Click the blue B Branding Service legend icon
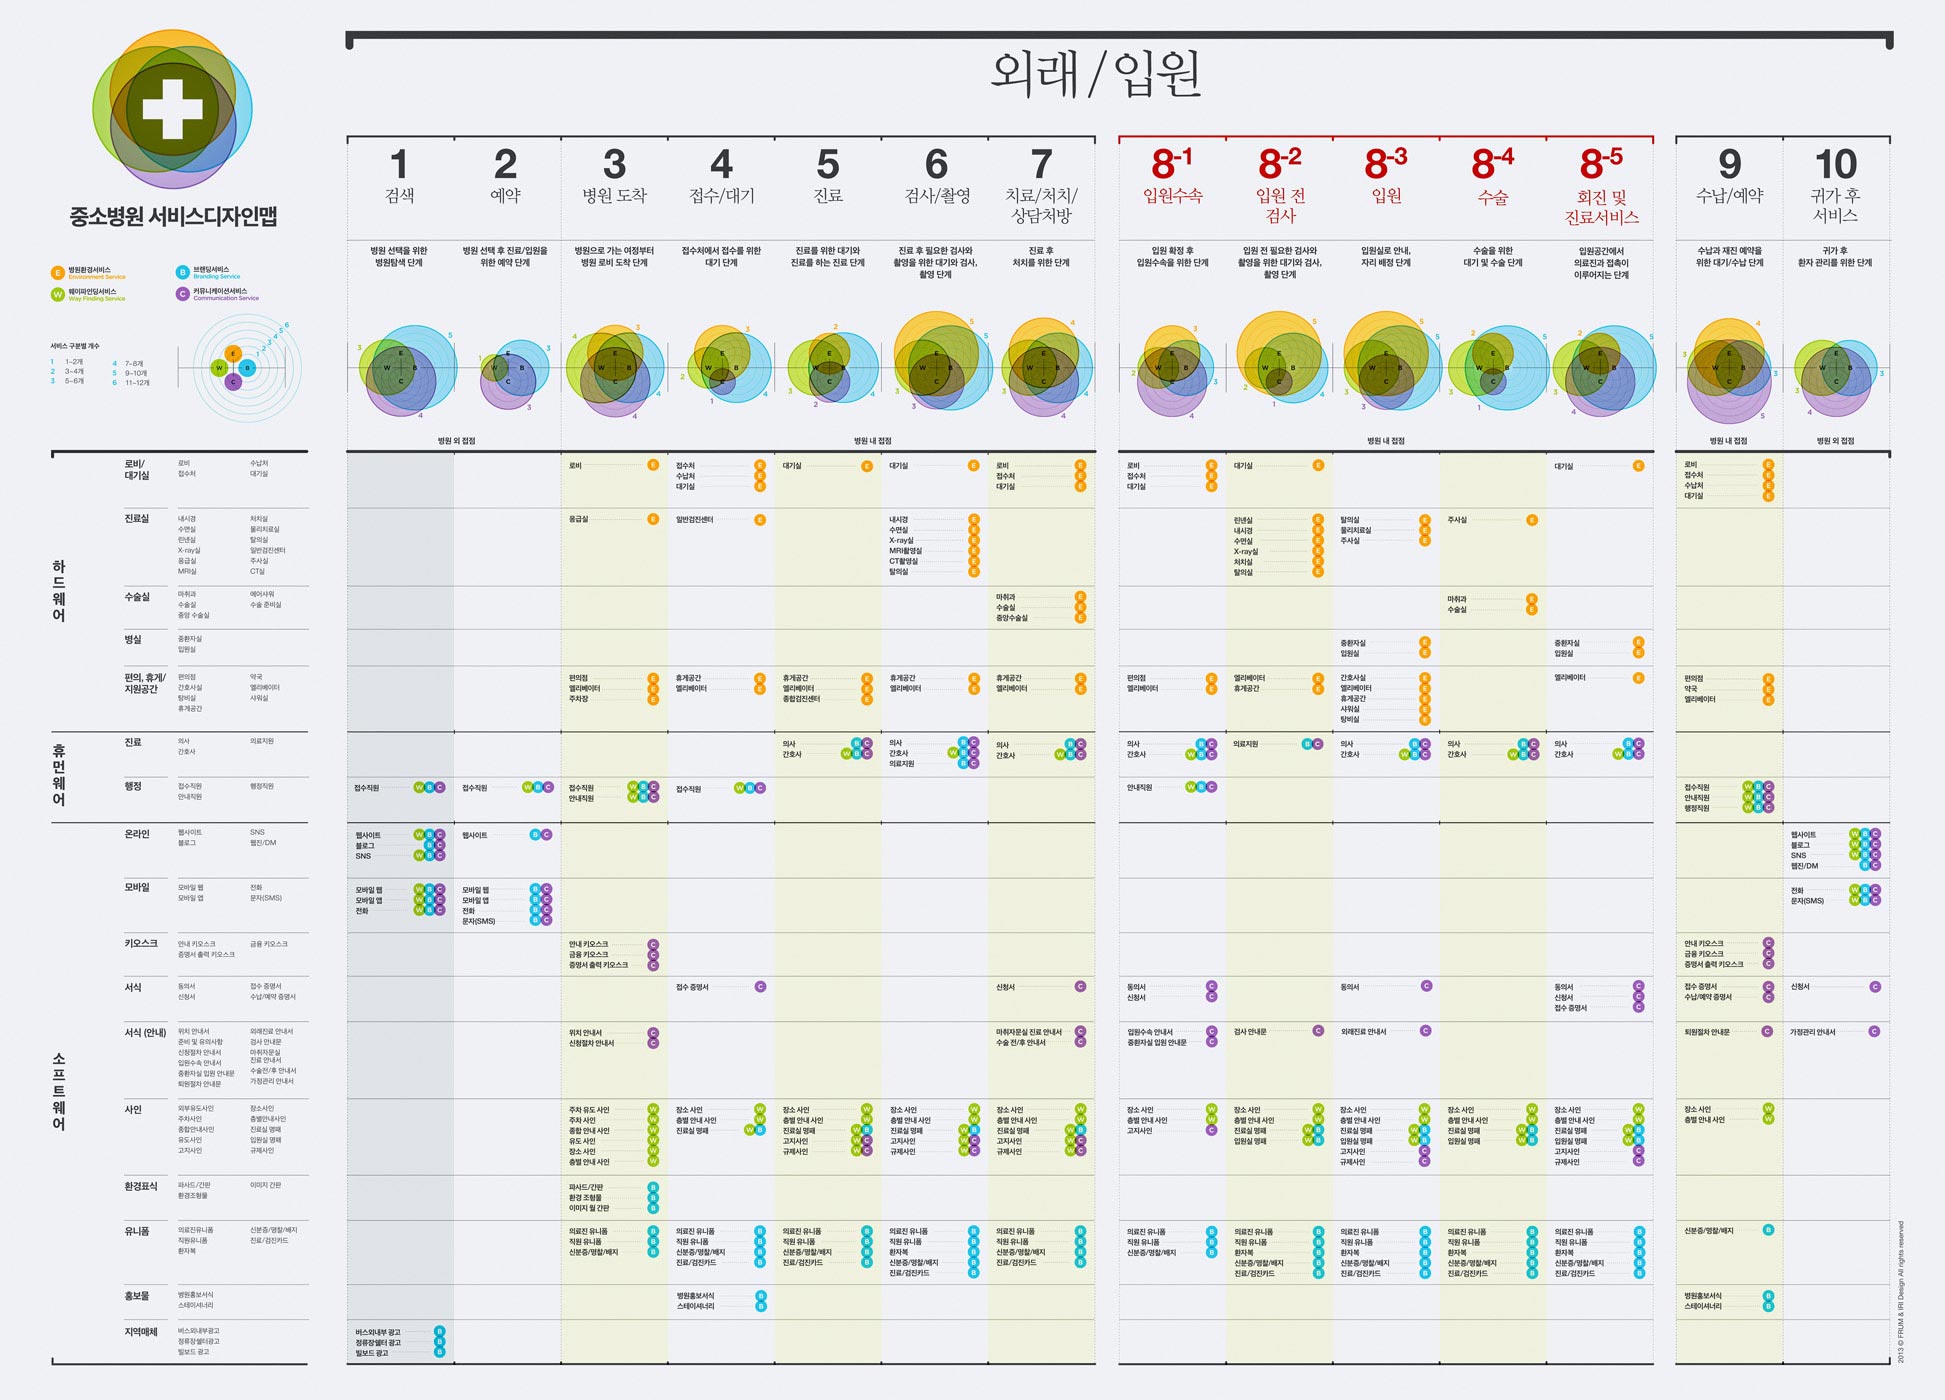 (x=182, y=272)
